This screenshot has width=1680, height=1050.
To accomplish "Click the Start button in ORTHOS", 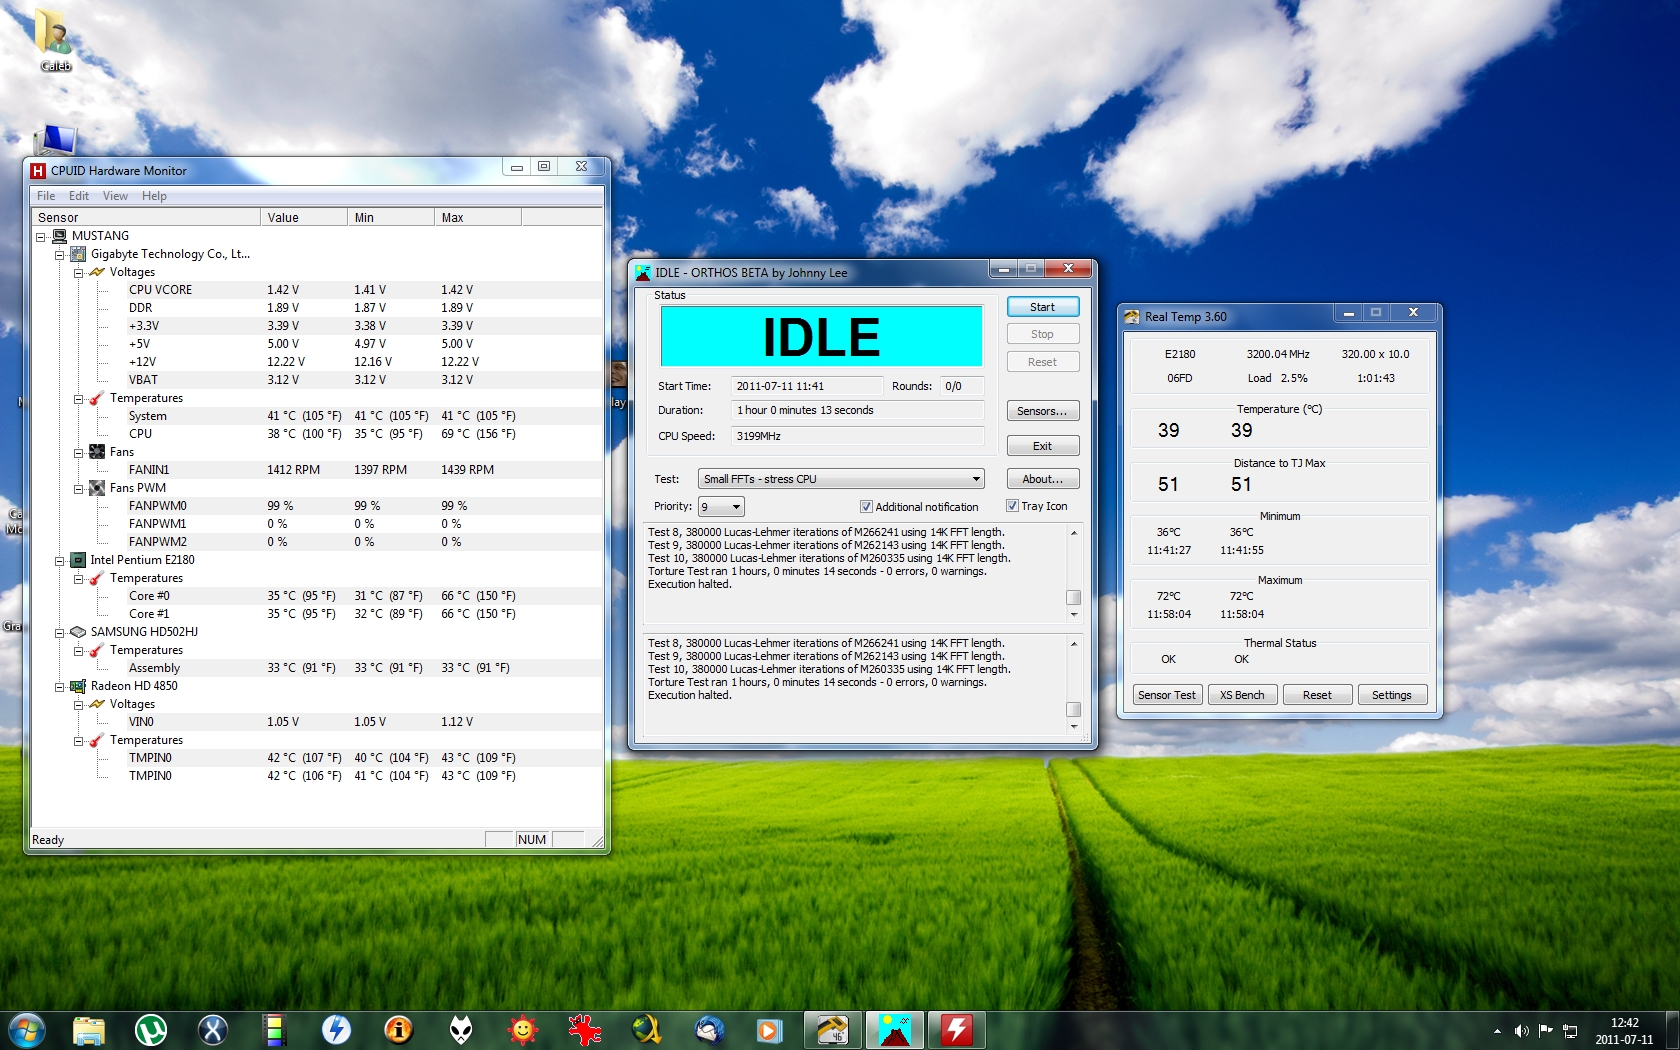I will pyautogui.click(x=1043, y=307).
